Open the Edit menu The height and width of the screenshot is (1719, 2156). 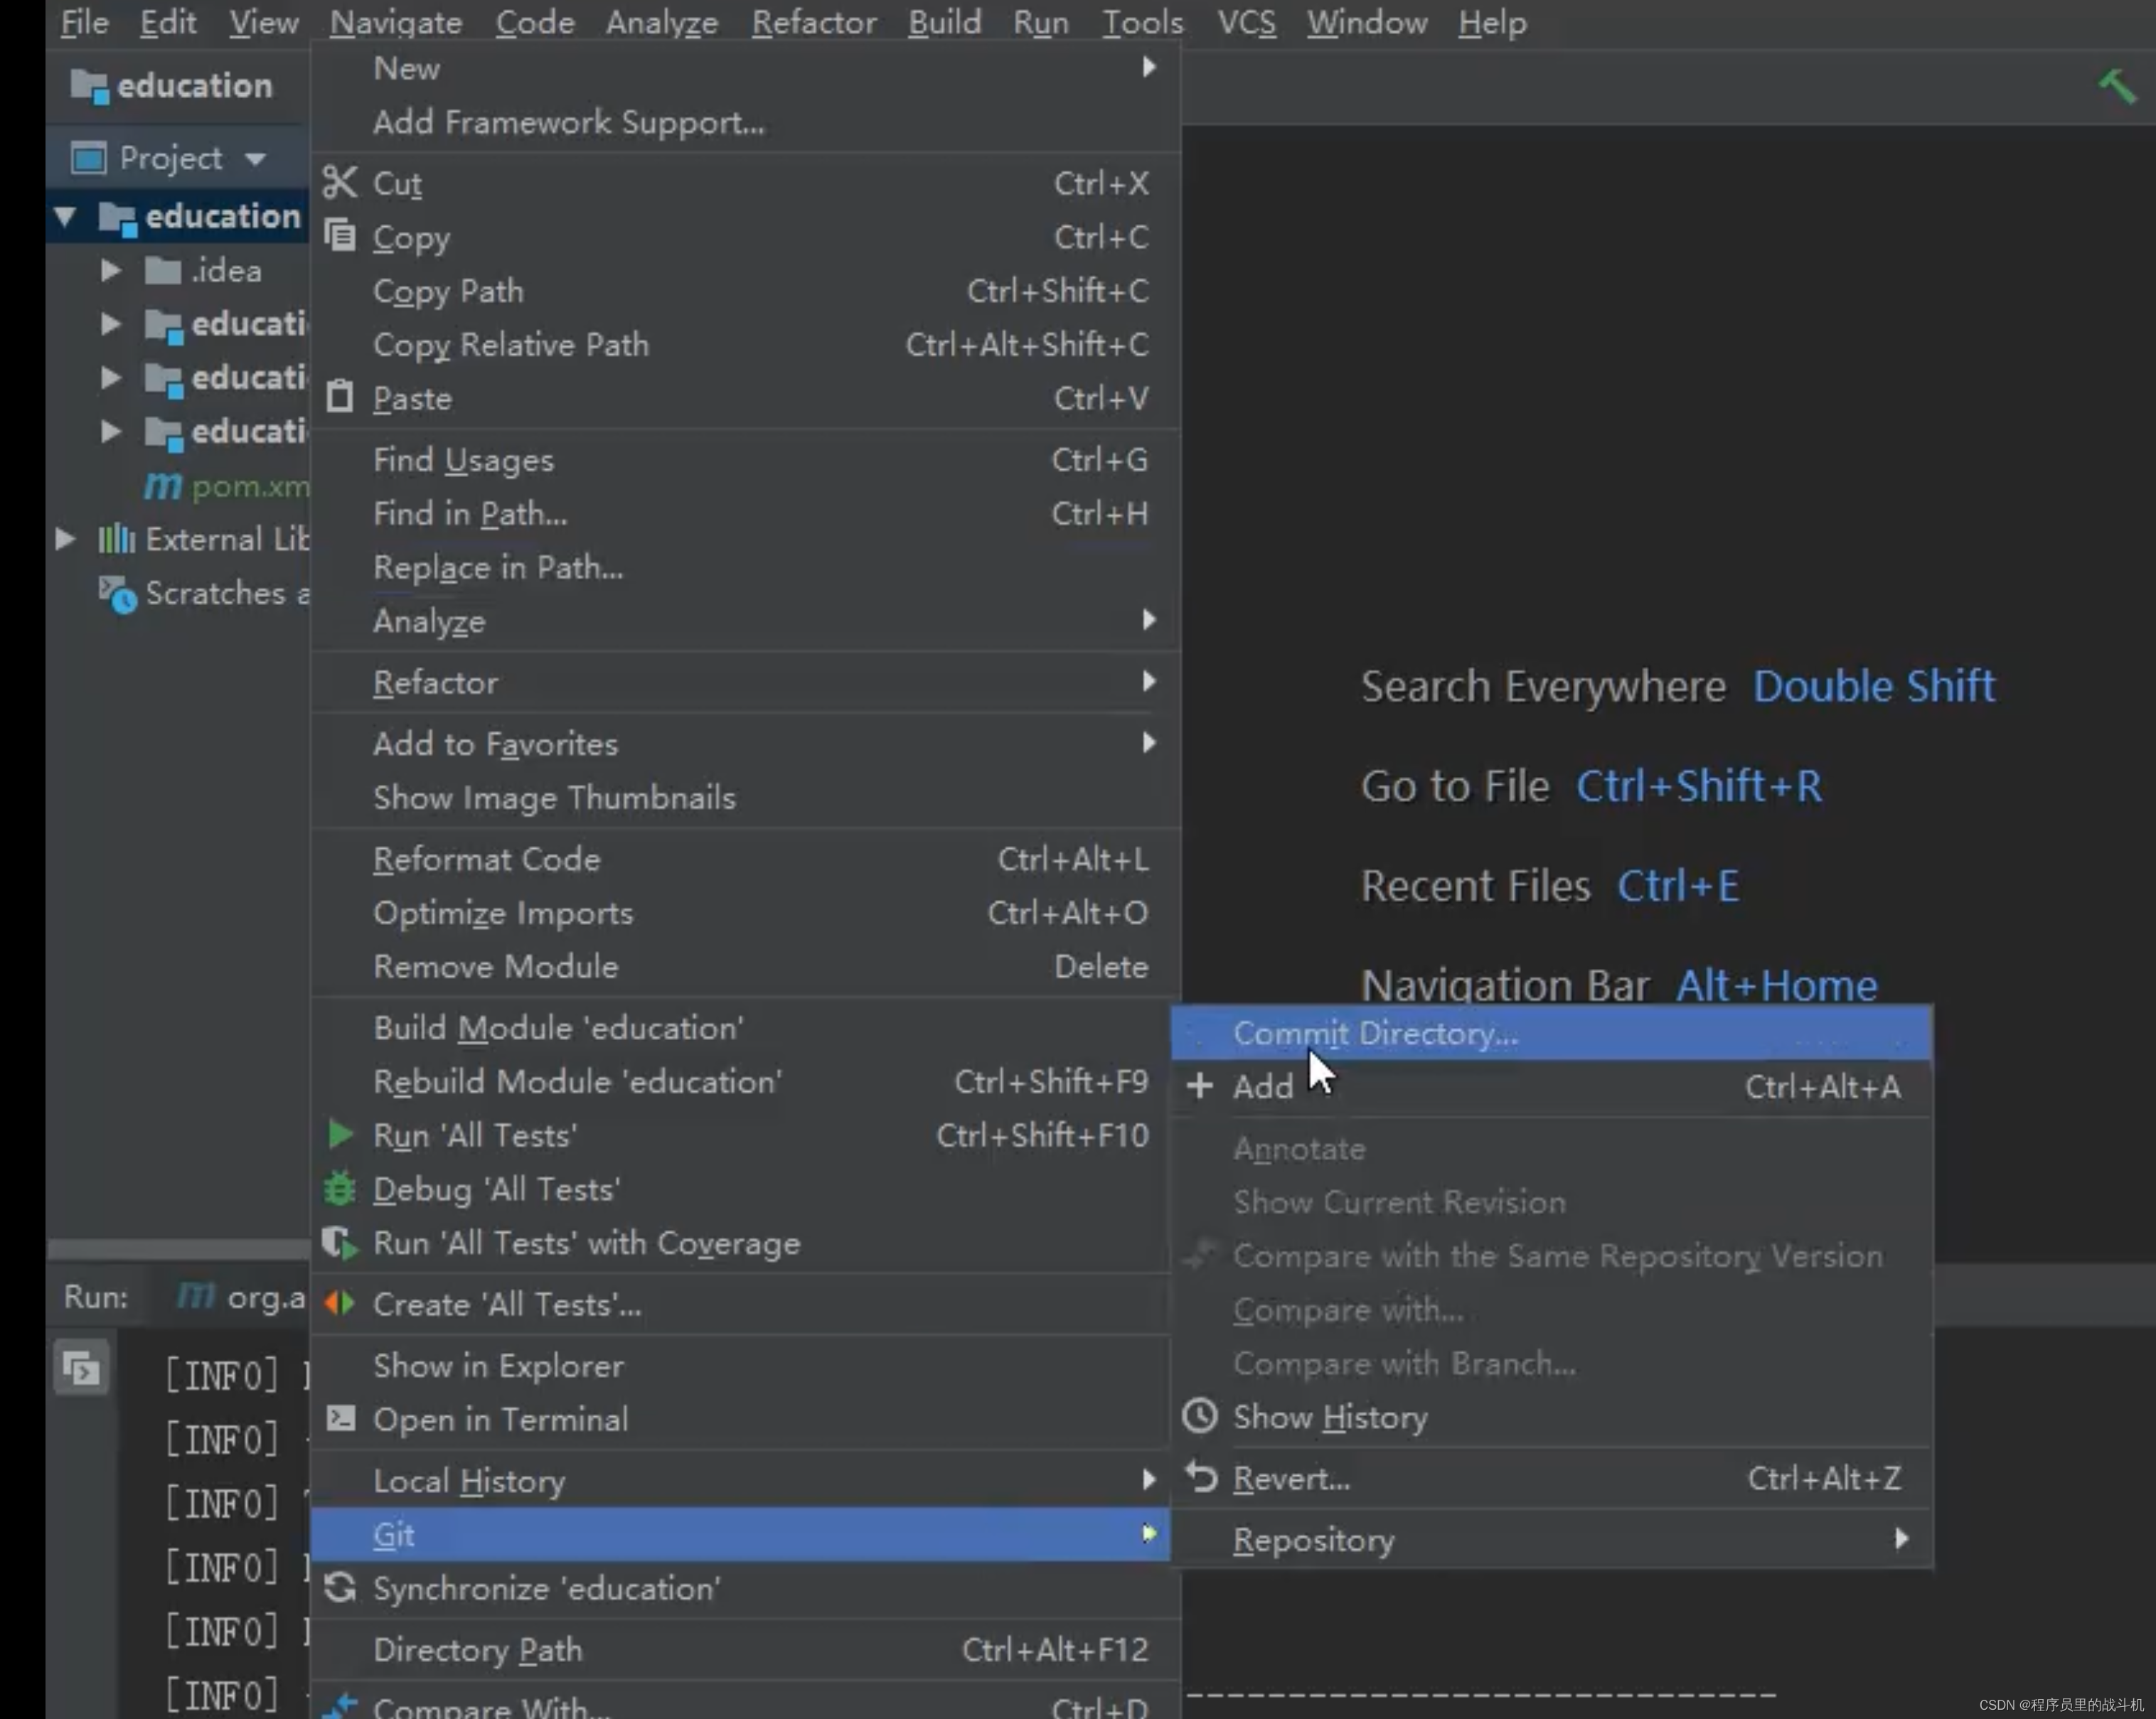click(167, 22)
